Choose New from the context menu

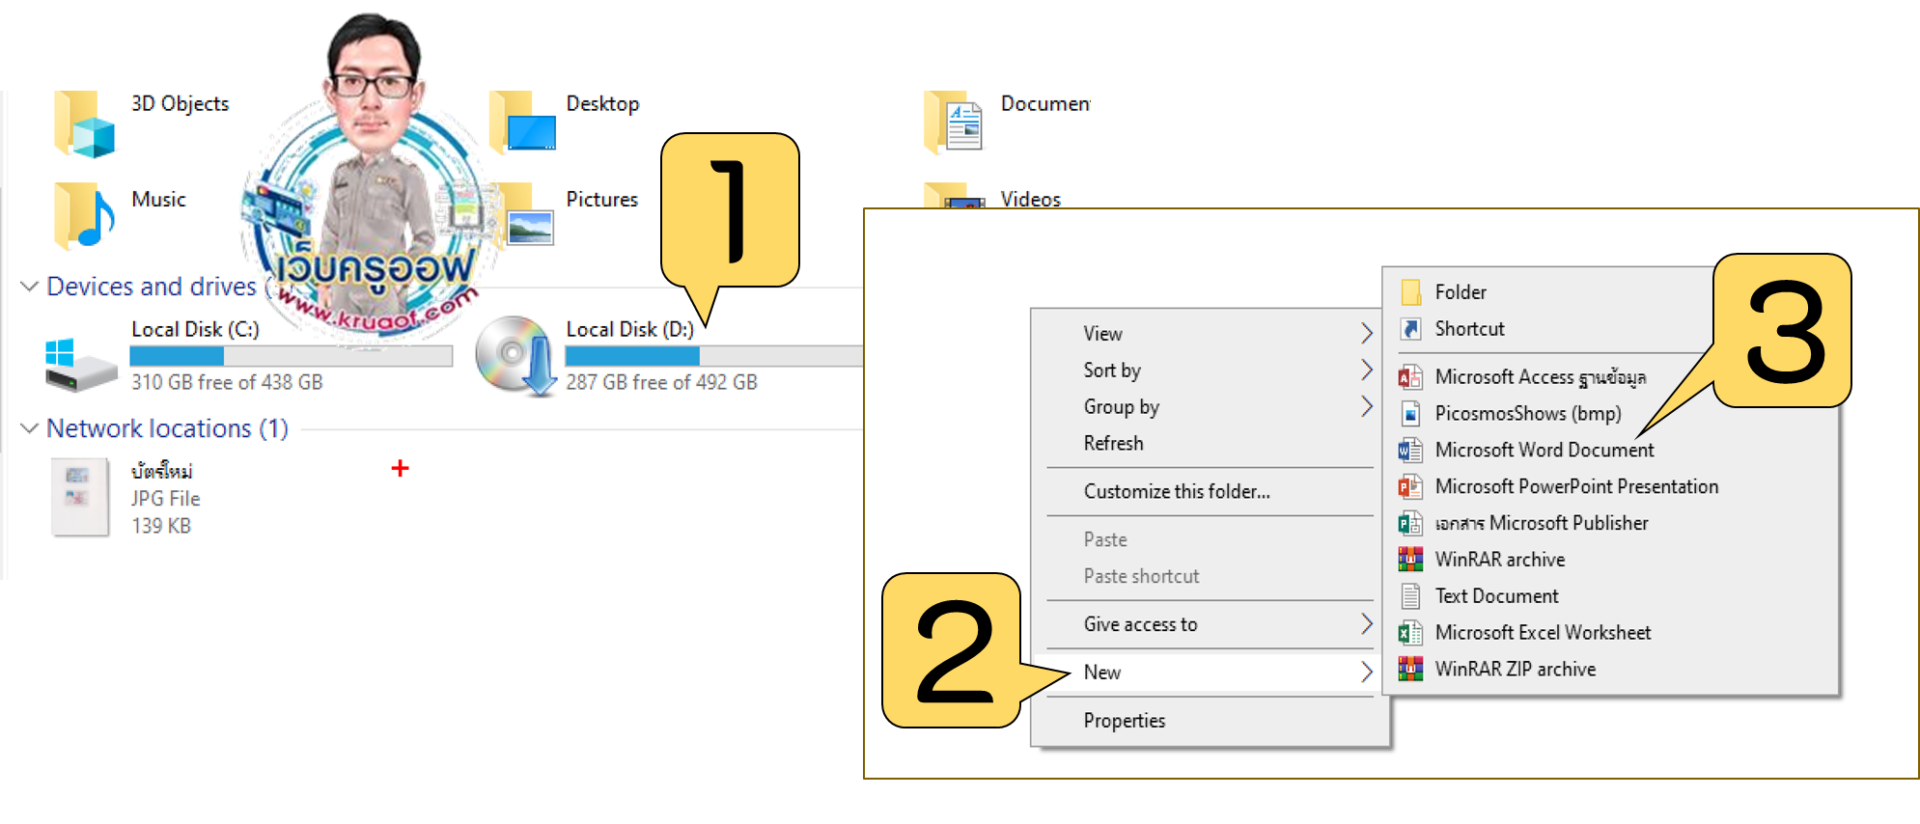1102,672
